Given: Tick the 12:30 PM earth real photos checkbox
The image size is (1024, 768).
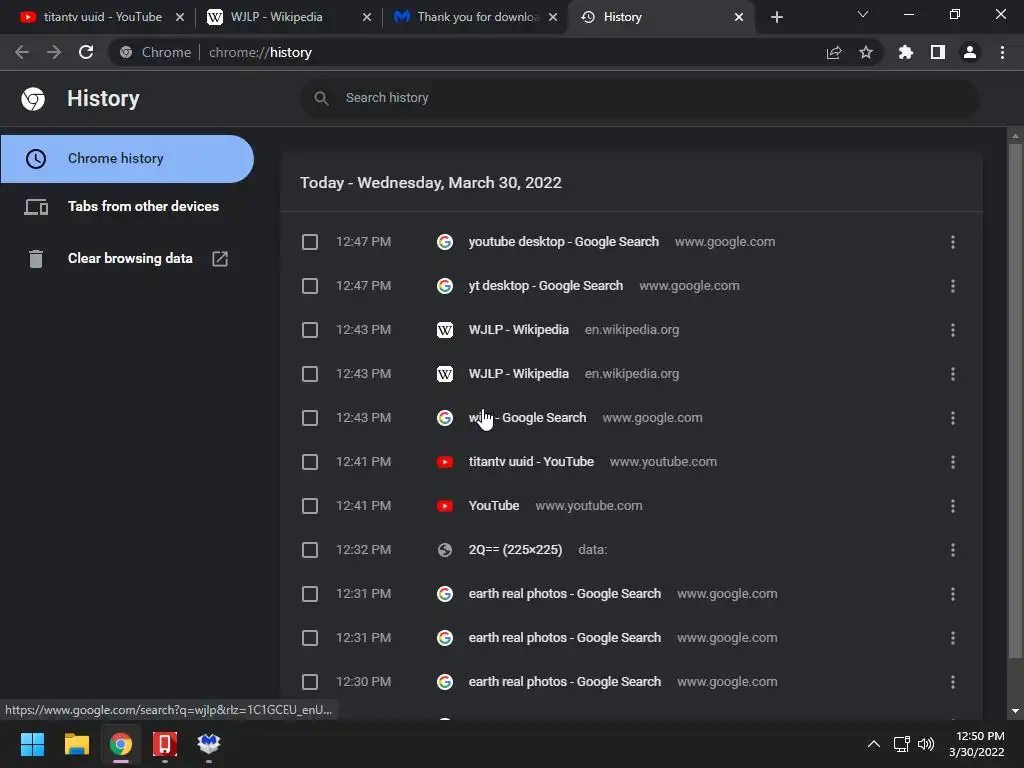Looking at the screenshot, I should pyautogui.click(x=310, y=682).
